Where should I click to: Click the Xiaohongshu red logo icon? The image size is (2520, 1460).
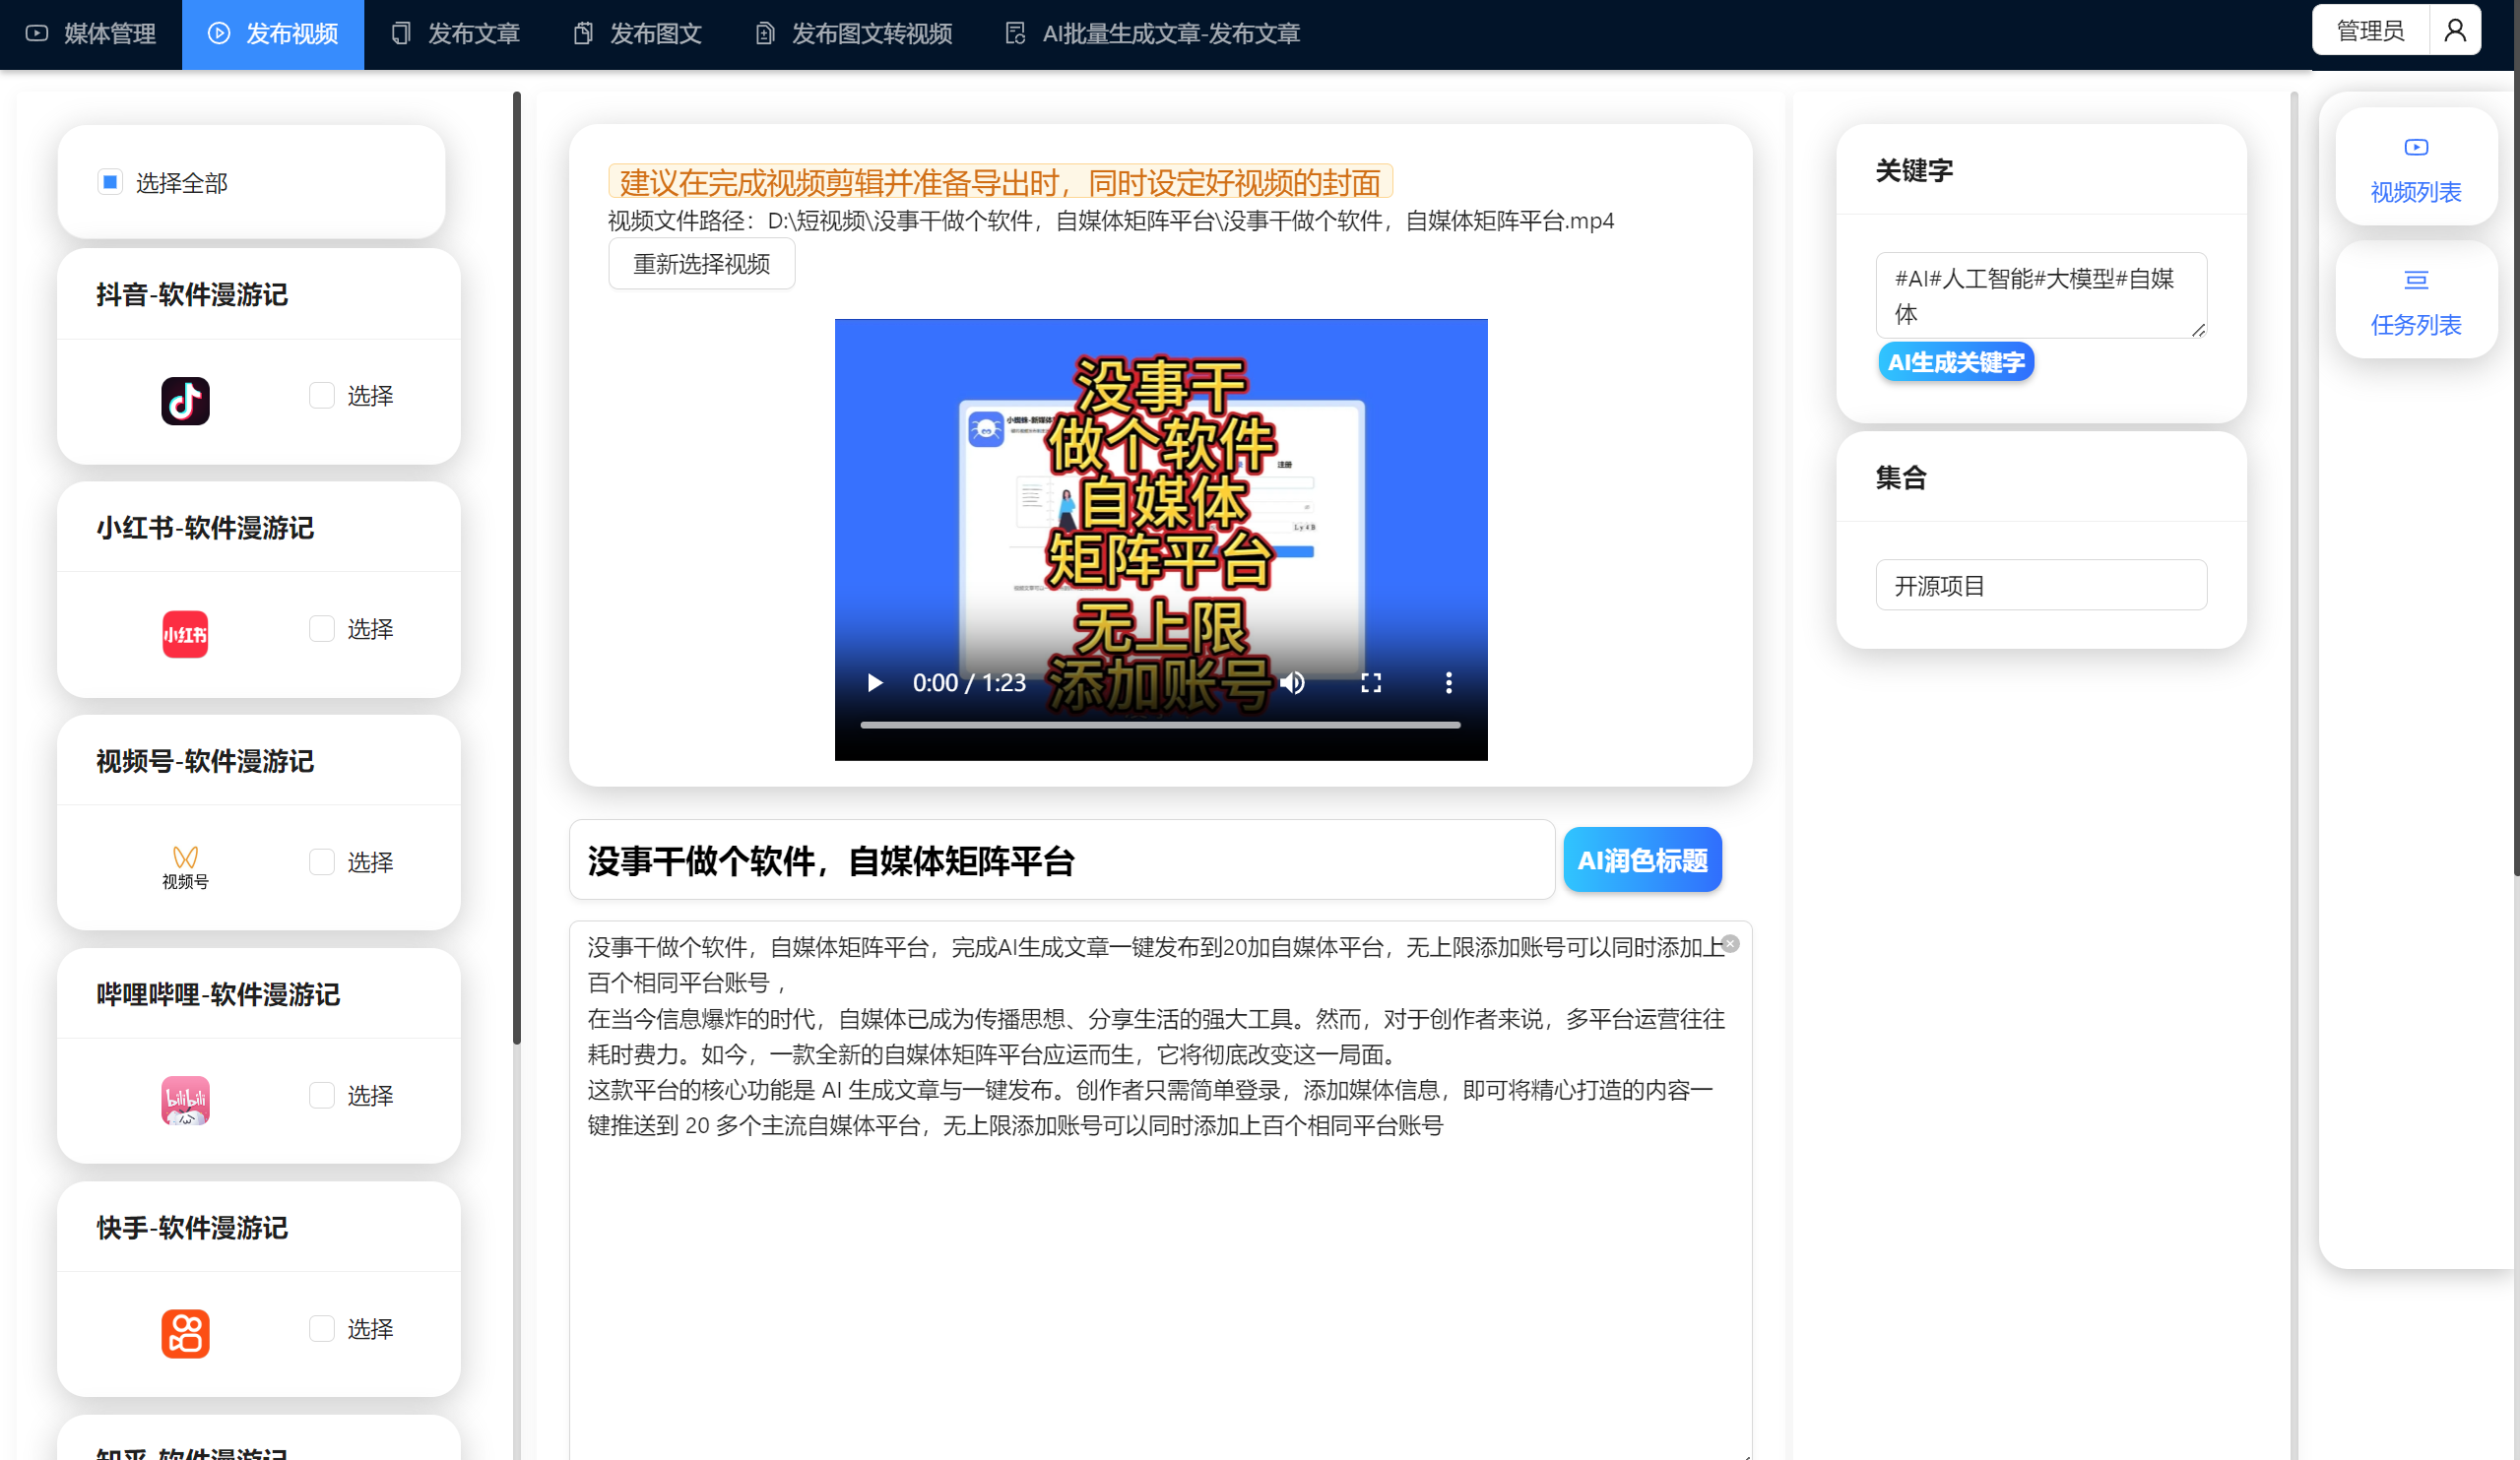185,634
